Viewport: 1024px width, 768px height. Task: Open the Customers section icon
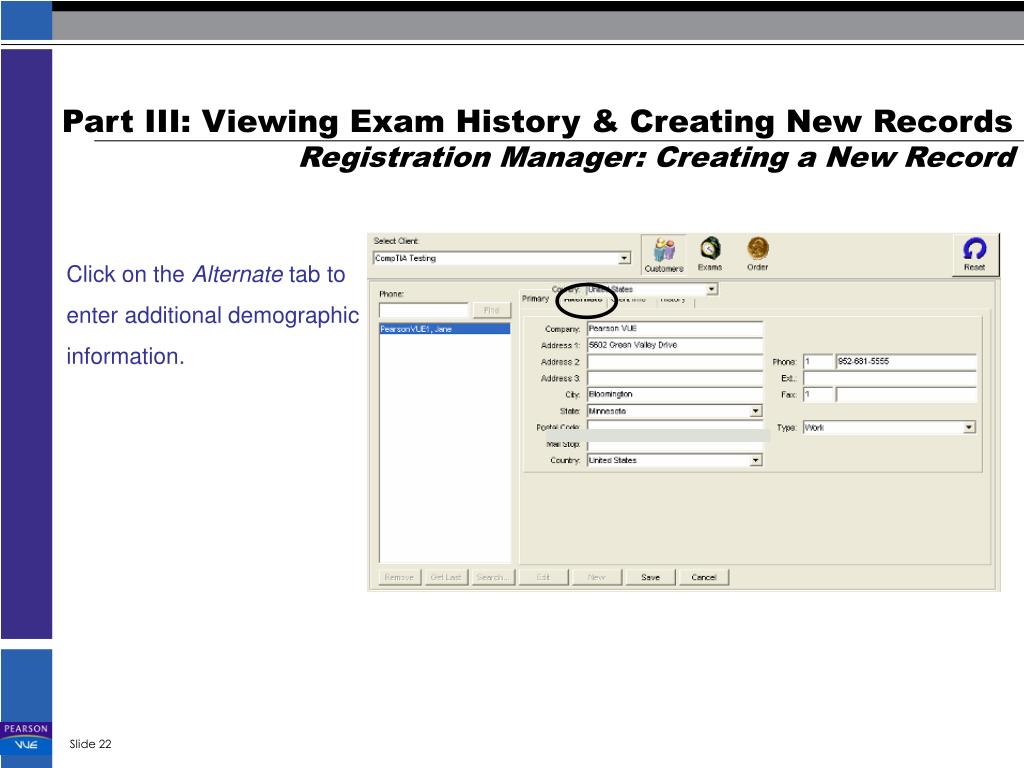[x=664, y=255]
